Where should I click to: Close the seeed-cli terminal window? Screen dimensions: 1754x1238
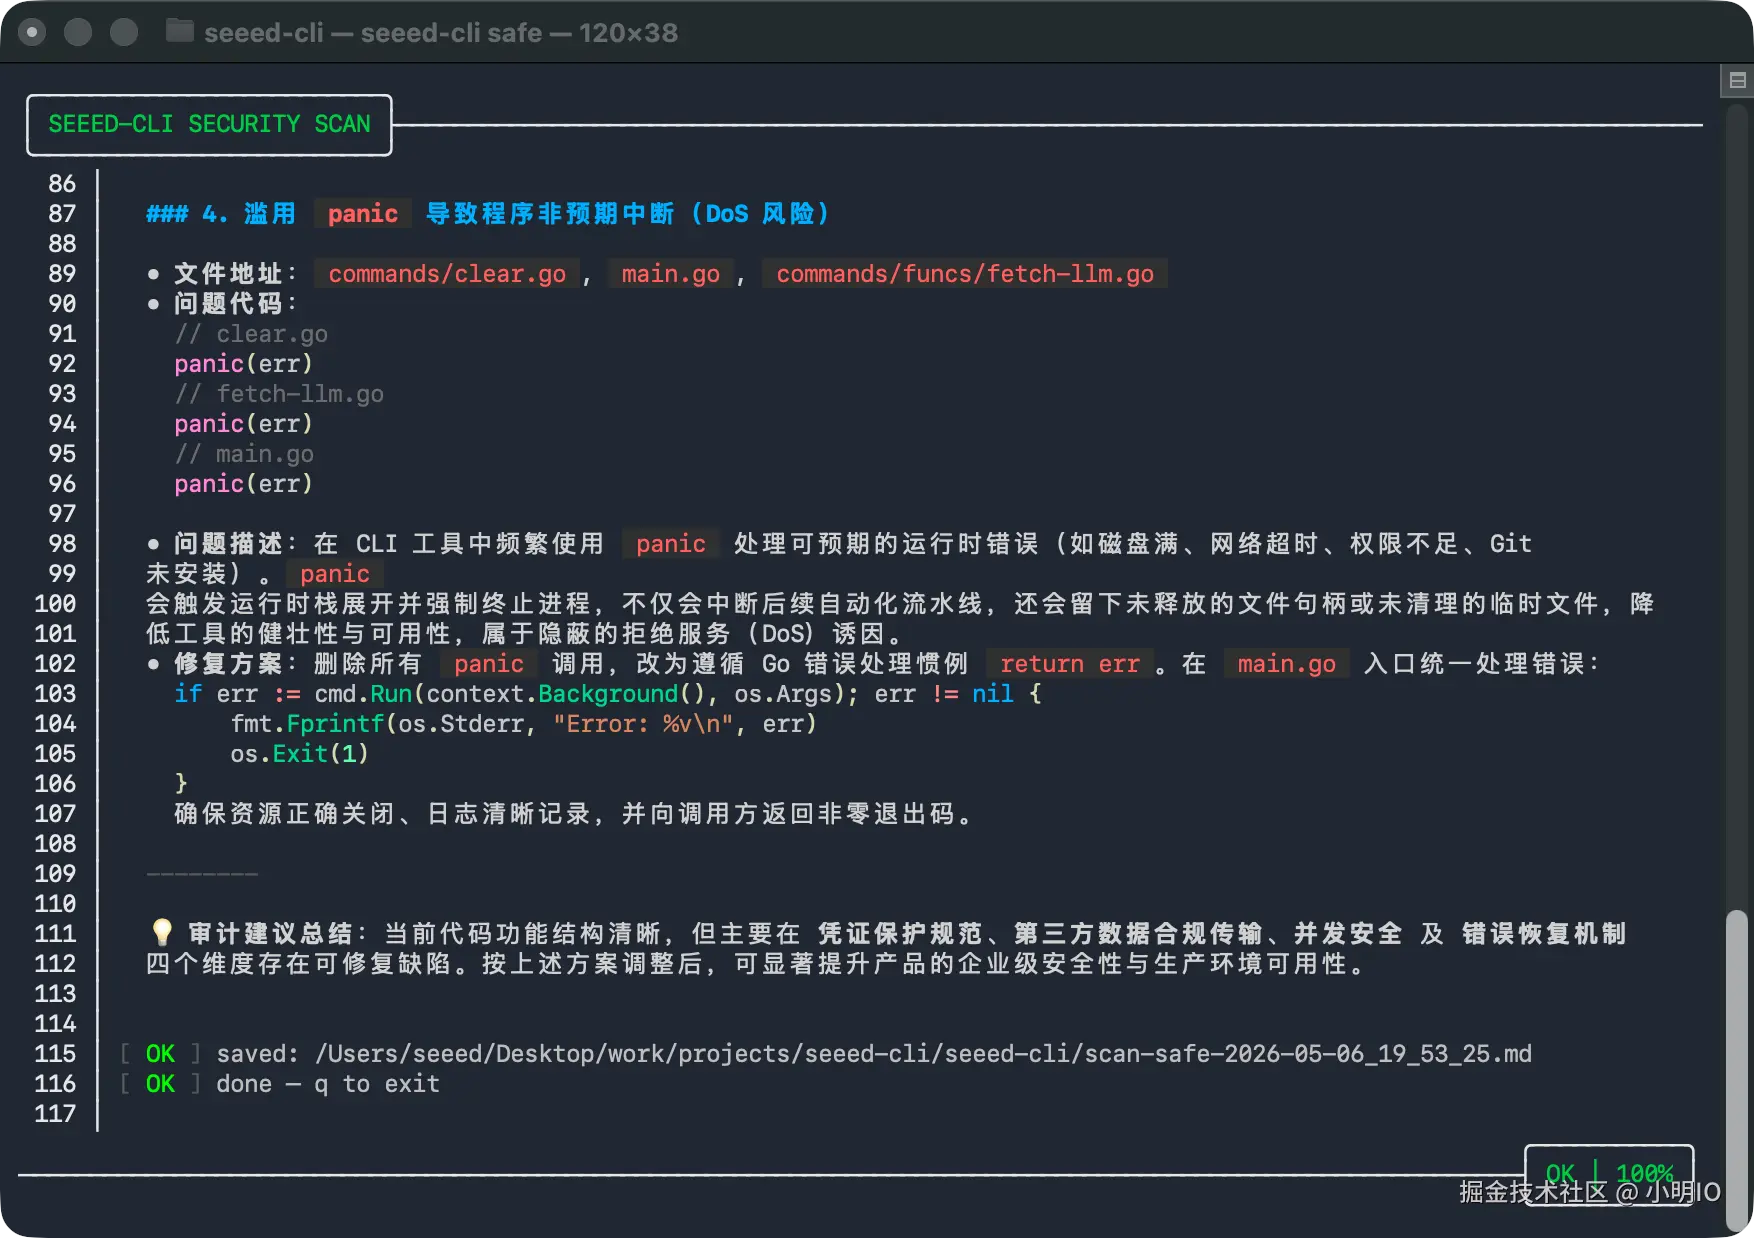pos(33,32)
